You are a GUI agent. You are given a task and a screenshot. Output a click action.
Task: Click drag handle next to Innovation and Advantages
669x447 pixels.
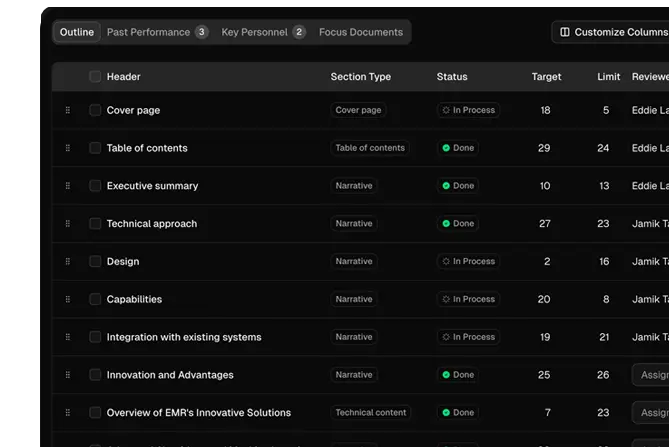(68, 375)
